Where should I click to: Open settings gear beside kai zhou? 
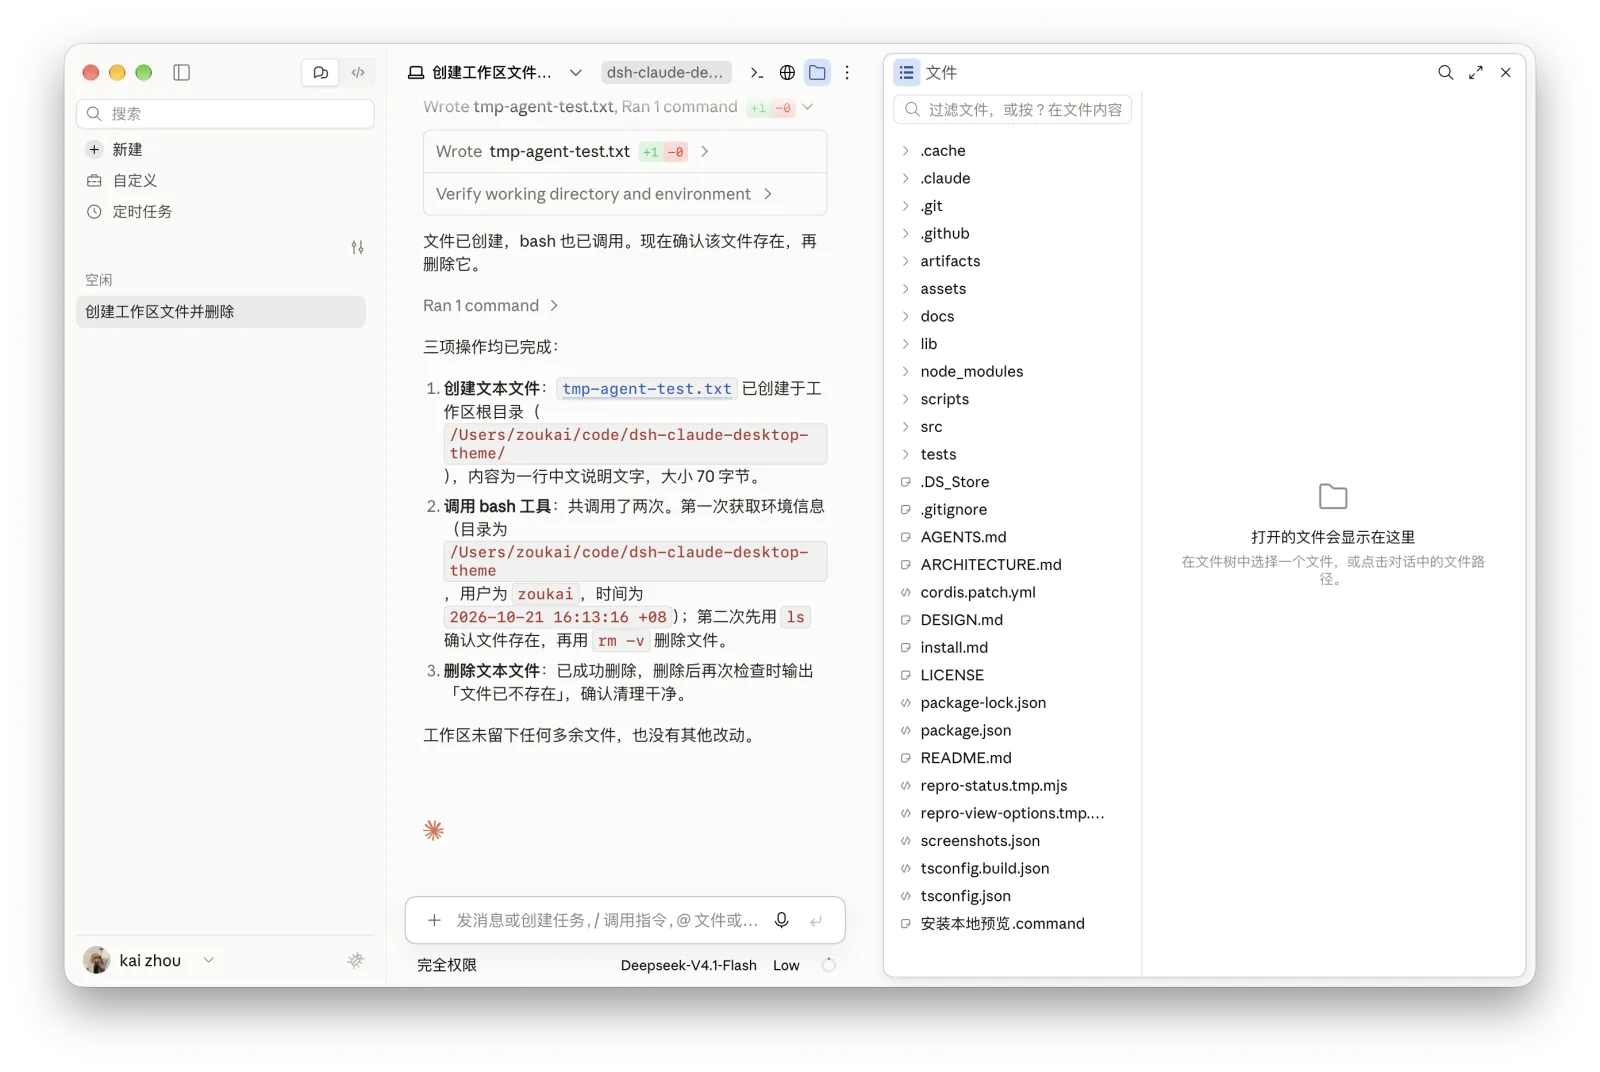[x=356, y=960]
